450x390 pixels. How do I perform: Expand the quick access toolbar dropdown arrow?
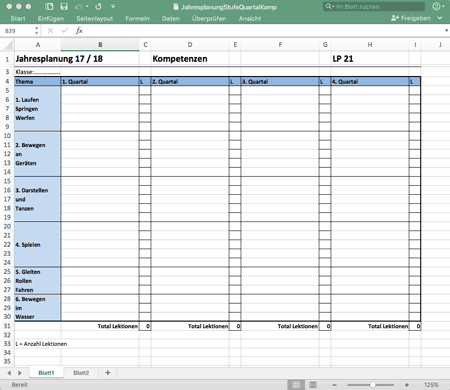[x=113, y=7]
